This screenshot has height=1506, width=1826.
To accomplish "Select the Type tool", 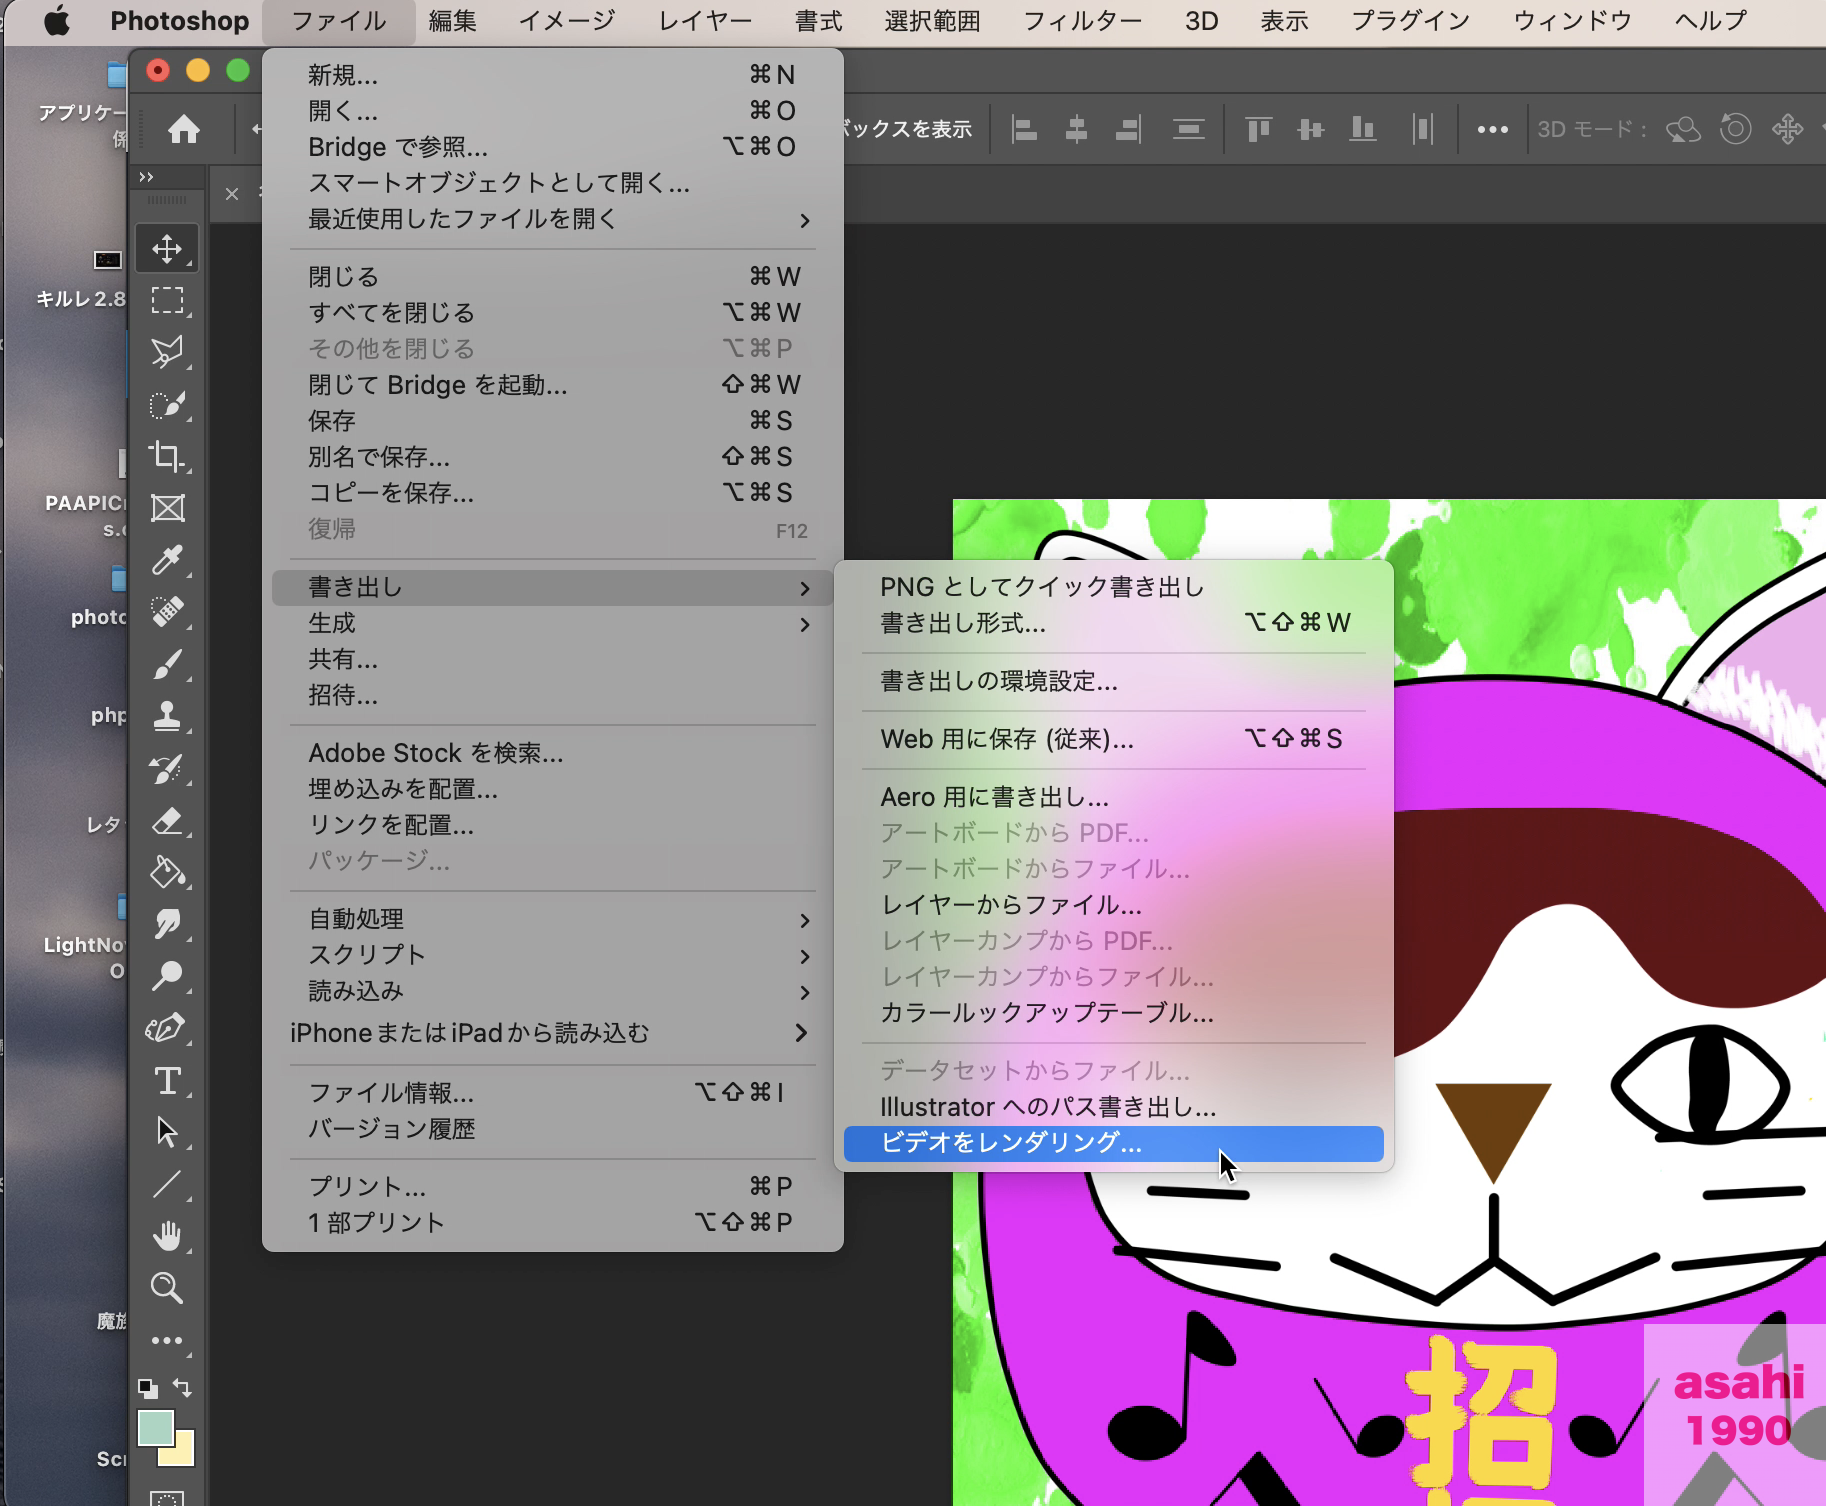I will [x=167, y=1081].
